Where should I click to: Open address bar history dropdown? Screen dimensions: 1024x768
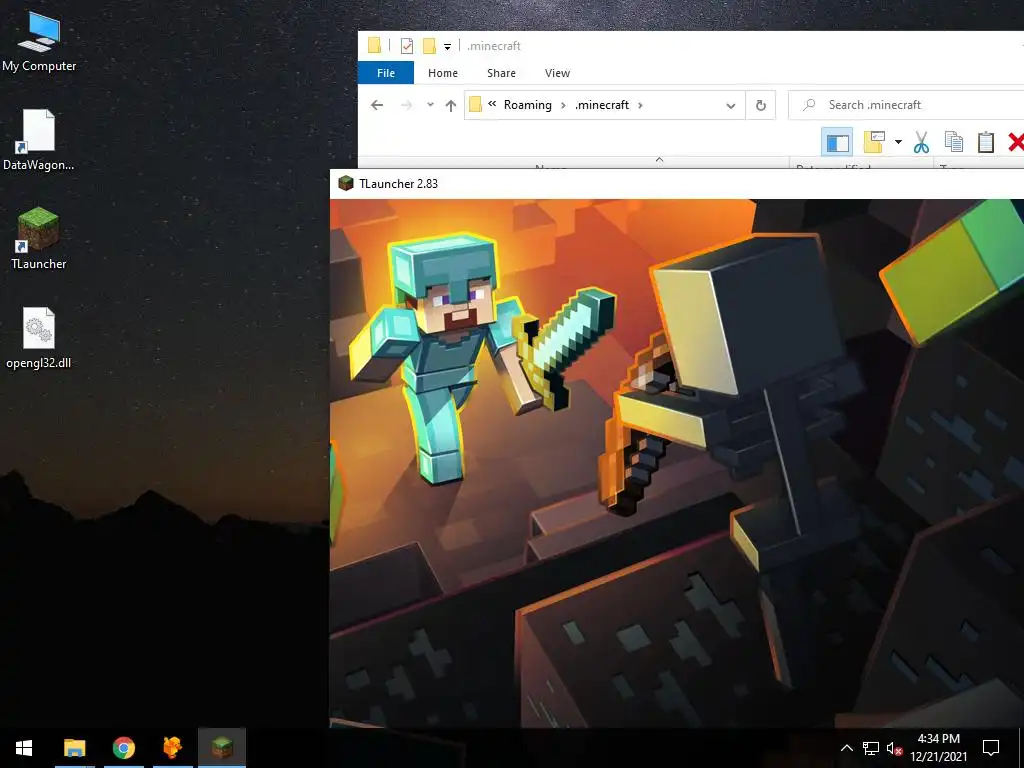(731, 106)
